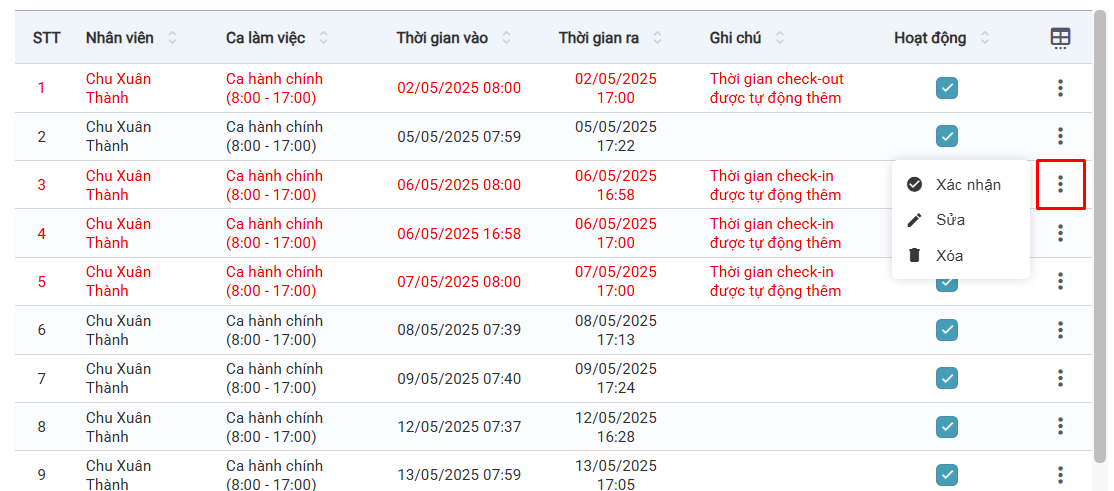Open three-dot menu for row 8
Image resolution: width=1114 pixels, height=491 pixels.
(x=1060, y=426)
